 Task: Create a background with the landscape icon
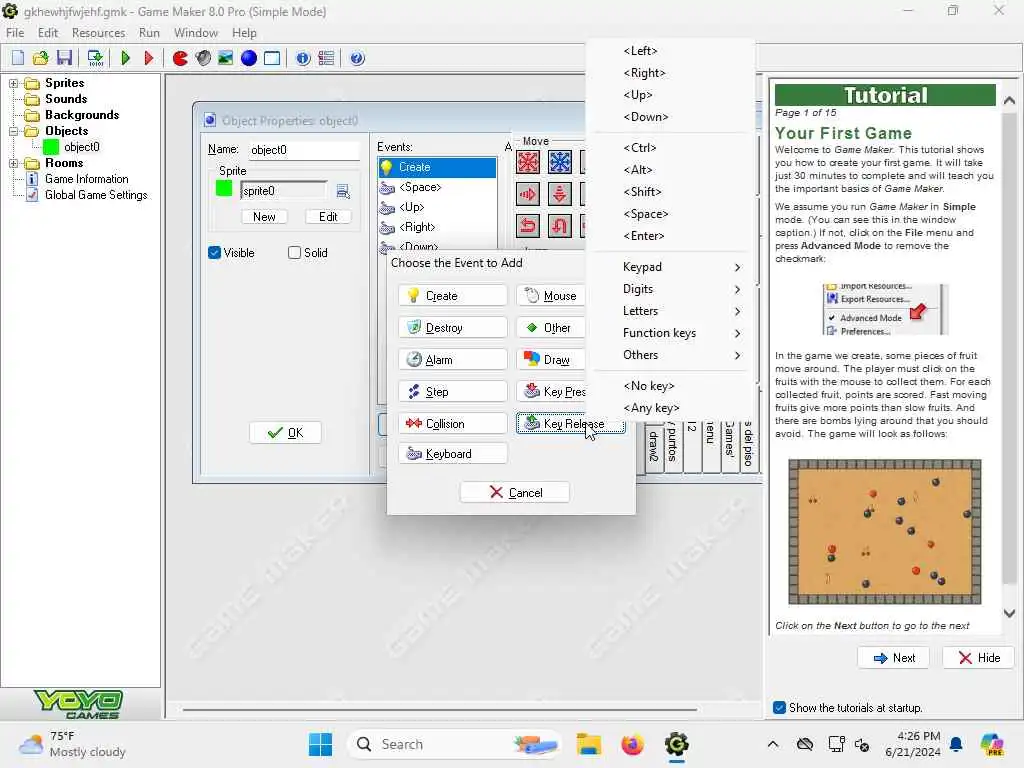[x=226, y=58]
